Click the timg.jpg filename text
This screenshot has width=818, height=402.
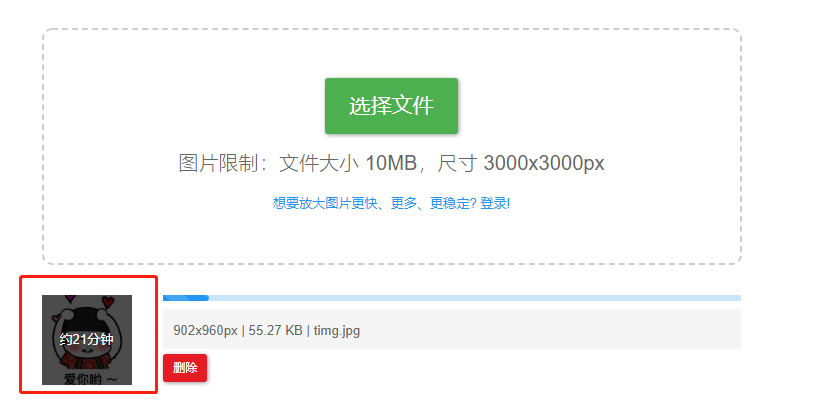pyautogui.click(x=336, y=331)
